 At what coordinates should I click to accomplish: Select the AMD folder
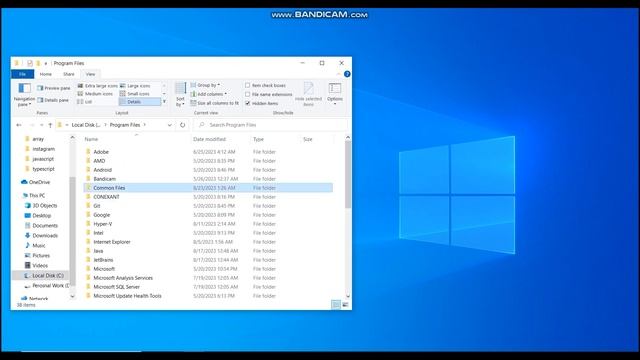click(x=99, y=161)
